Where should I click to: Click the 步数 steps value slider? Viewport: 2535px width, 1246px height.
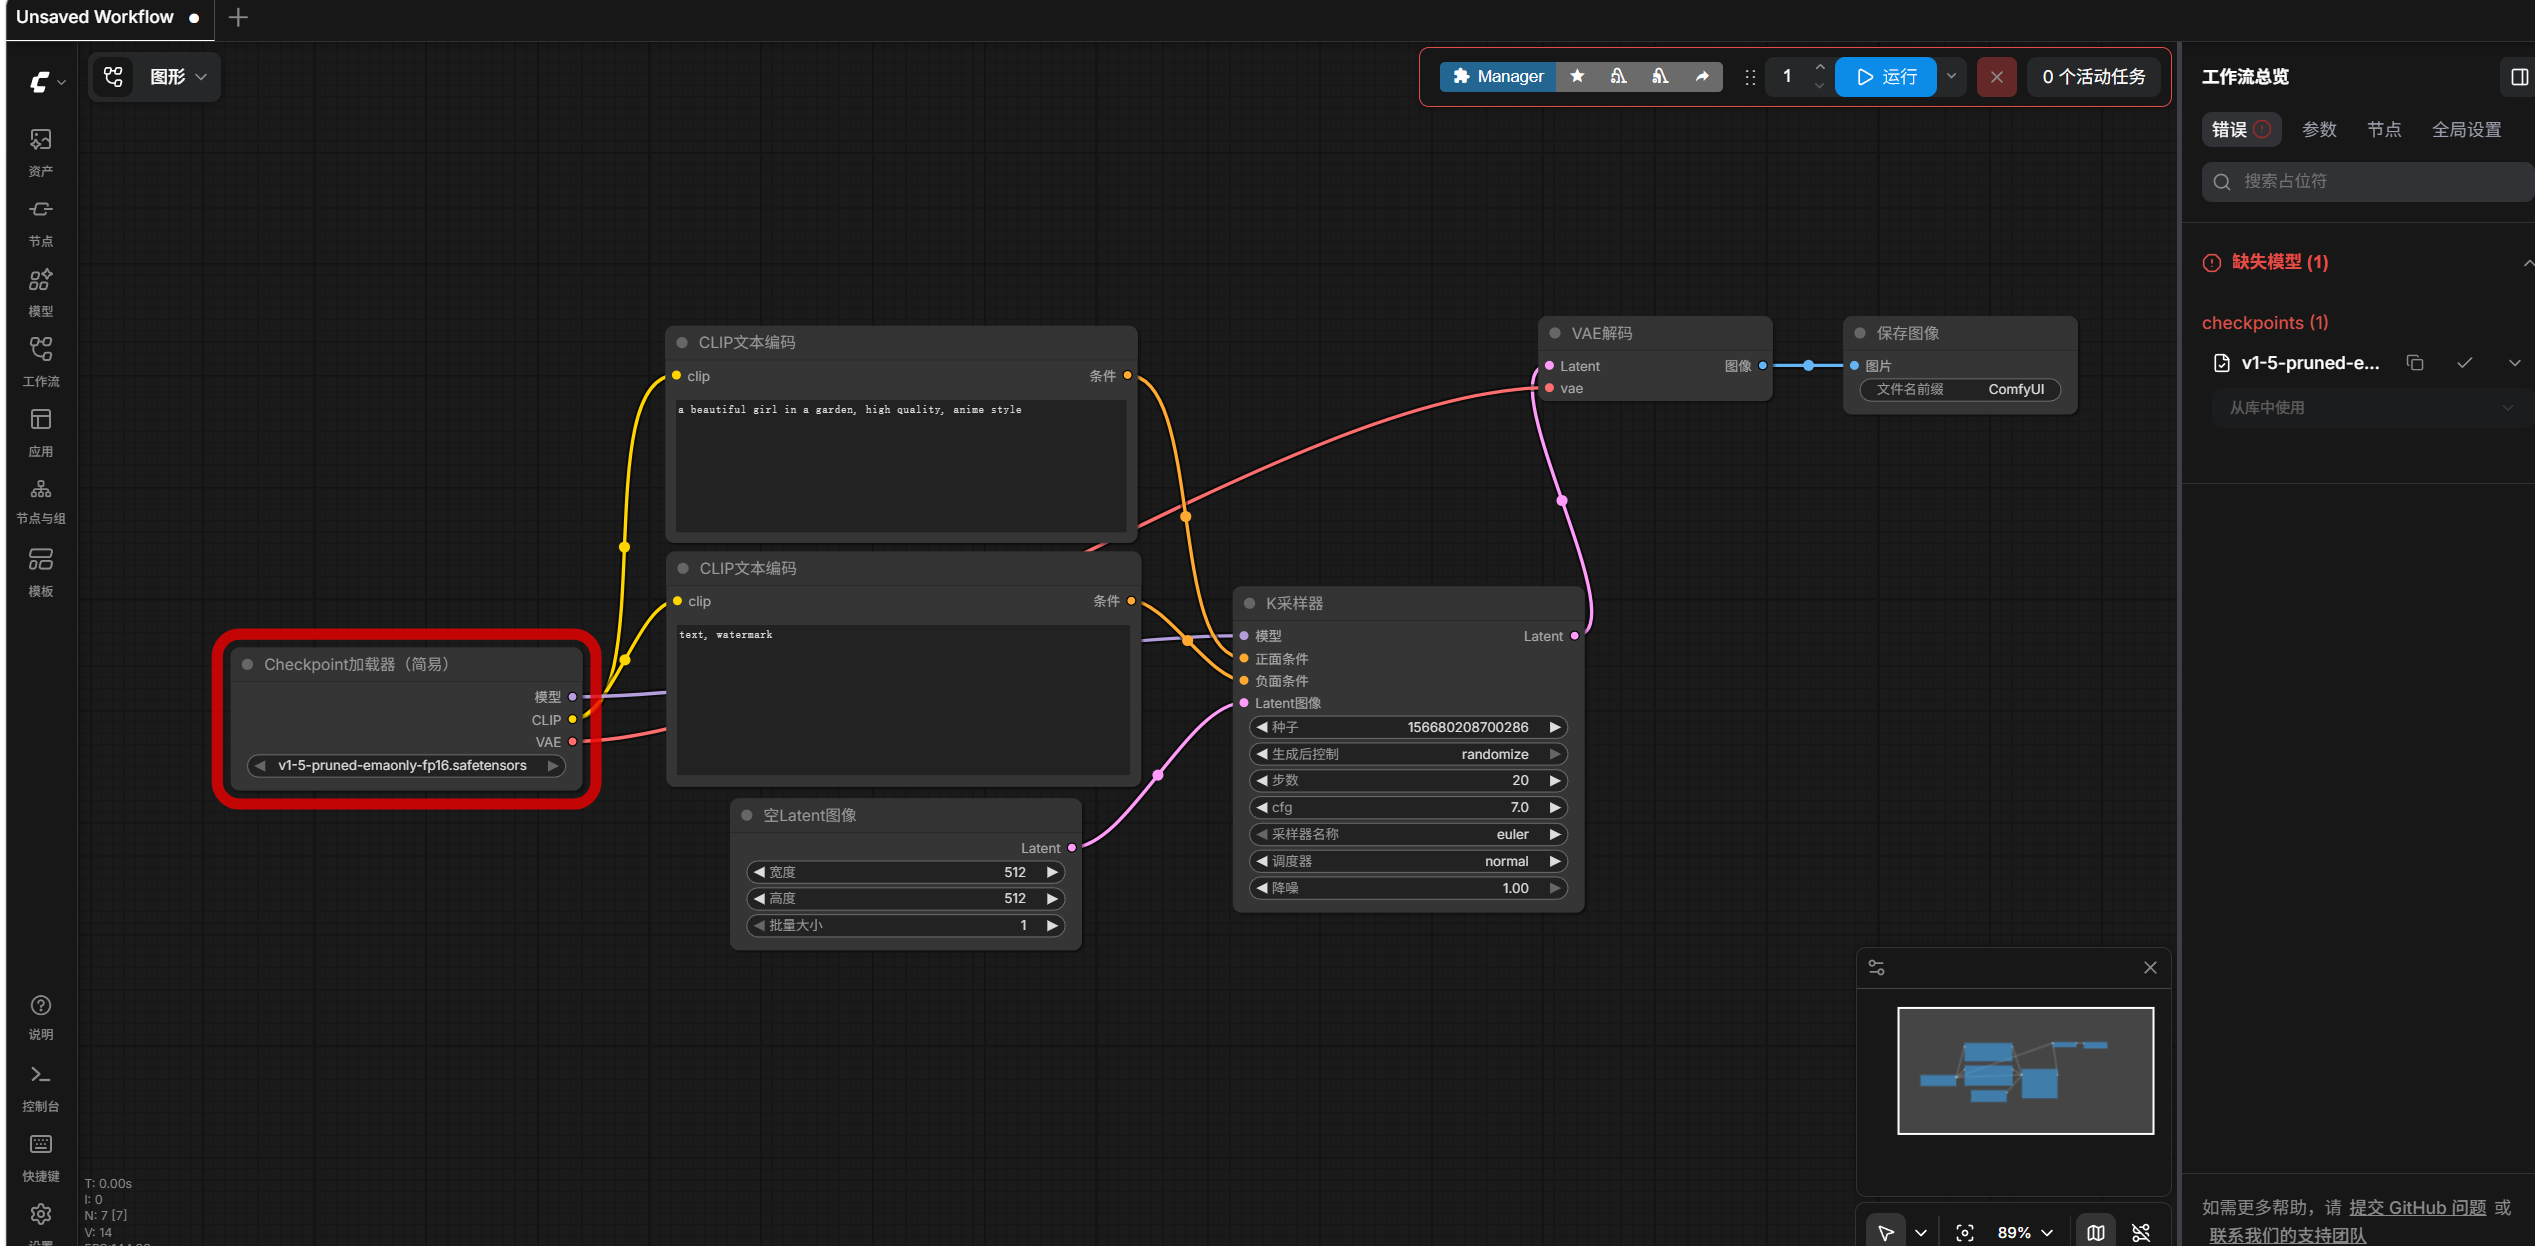[1408, 780]
